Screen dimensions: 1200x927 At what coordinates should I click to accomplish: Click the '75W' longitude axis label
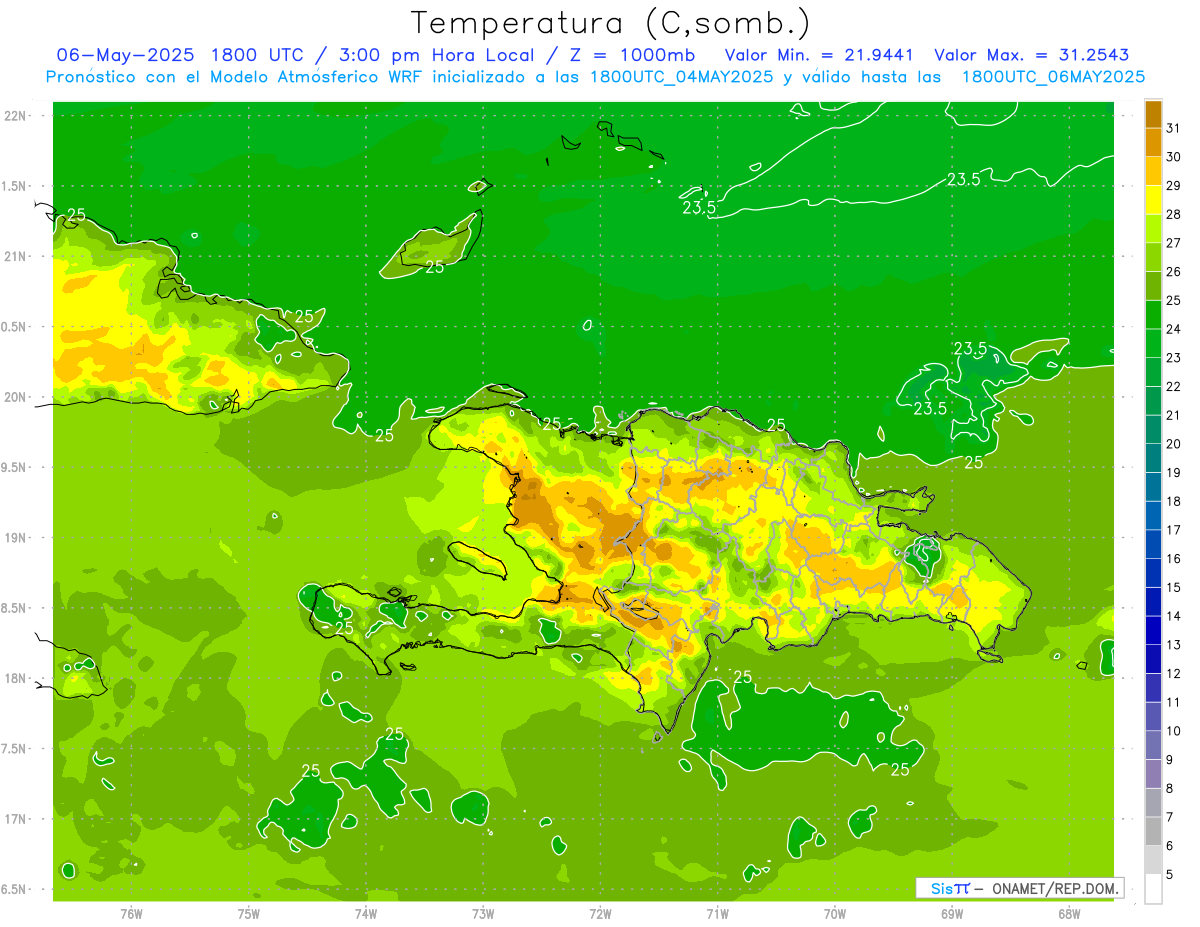249,914
